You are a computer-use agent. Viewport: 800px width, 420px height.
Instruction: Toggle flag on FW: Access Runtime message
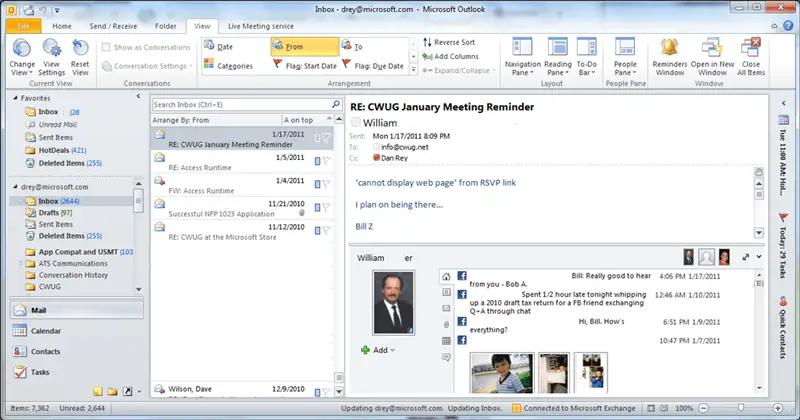(x=326, y=184)
